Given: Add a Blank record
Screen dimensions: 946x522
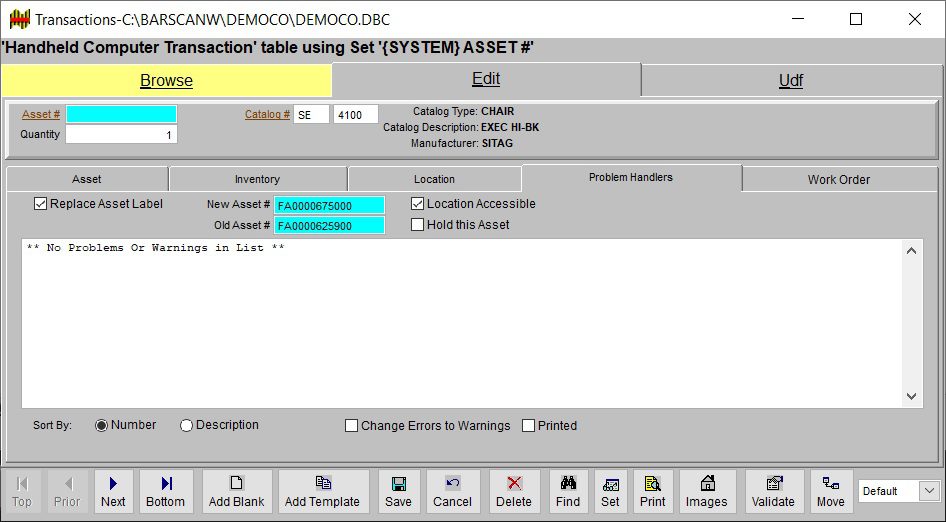Looking at the screenshot, I should [236, 492].
